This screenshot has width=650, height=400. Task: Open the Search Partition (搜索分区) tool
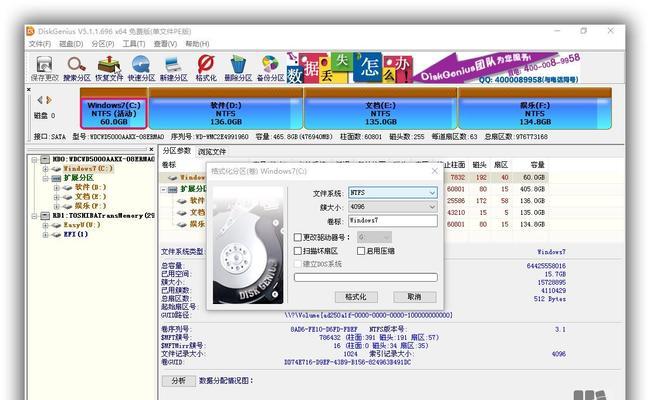coord(77,68)
